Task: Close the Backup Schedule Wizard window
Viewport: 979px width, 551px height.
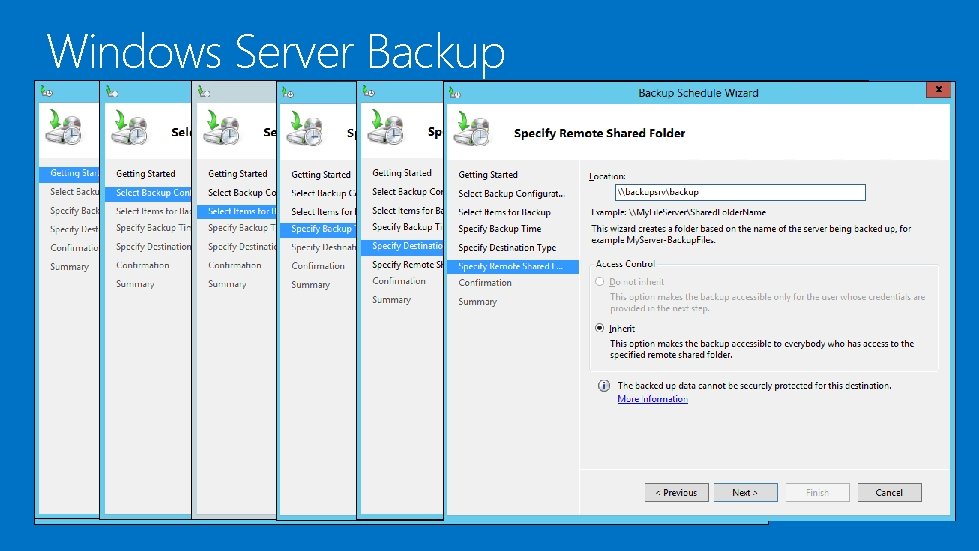Action: pos(938,90)
